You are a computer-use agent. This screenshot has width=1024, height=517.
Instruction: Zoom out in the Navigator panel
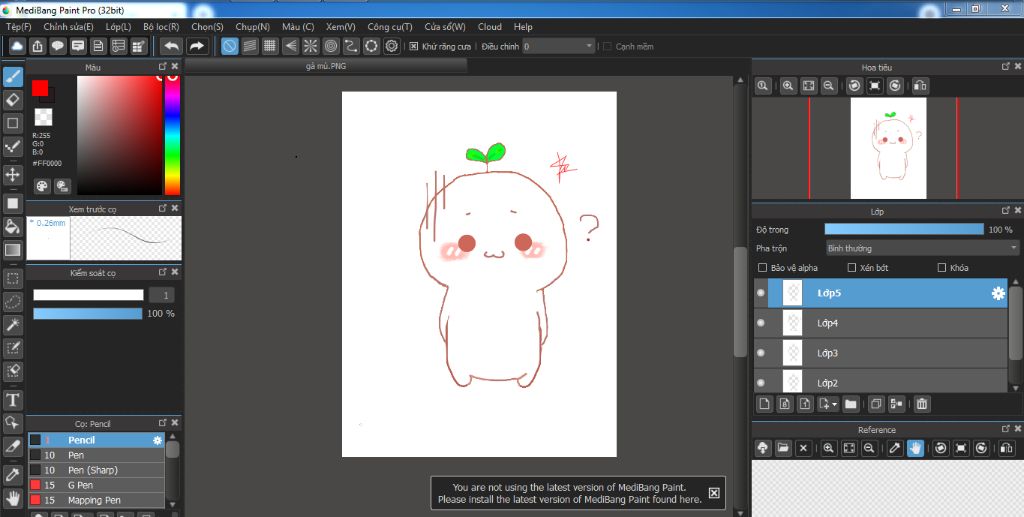click(829, 86)
